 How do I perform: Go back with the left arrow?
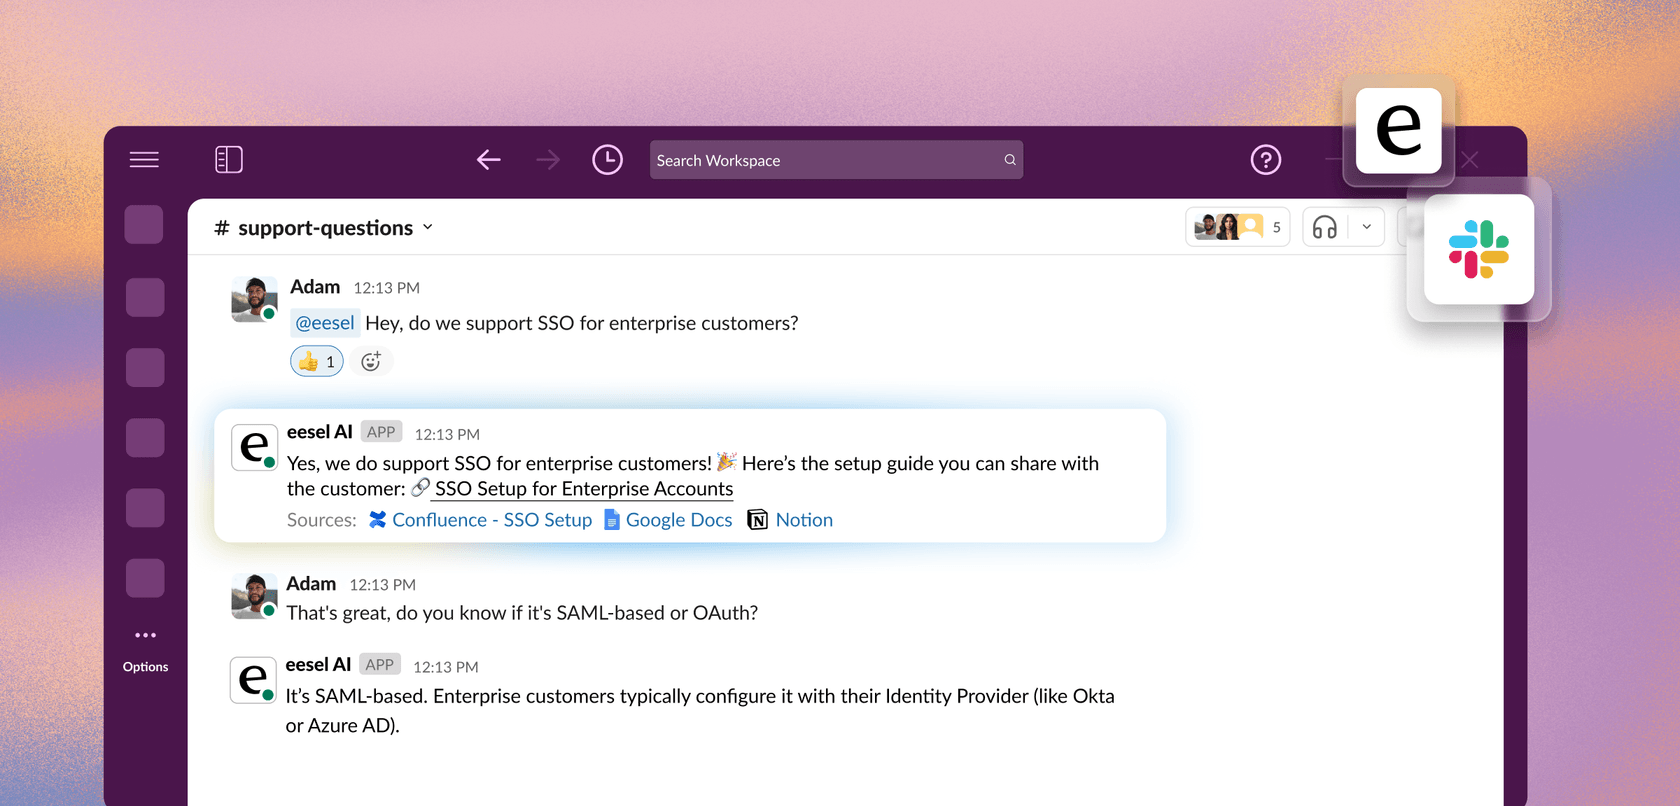pyautogui.click(x=488, y=160)
